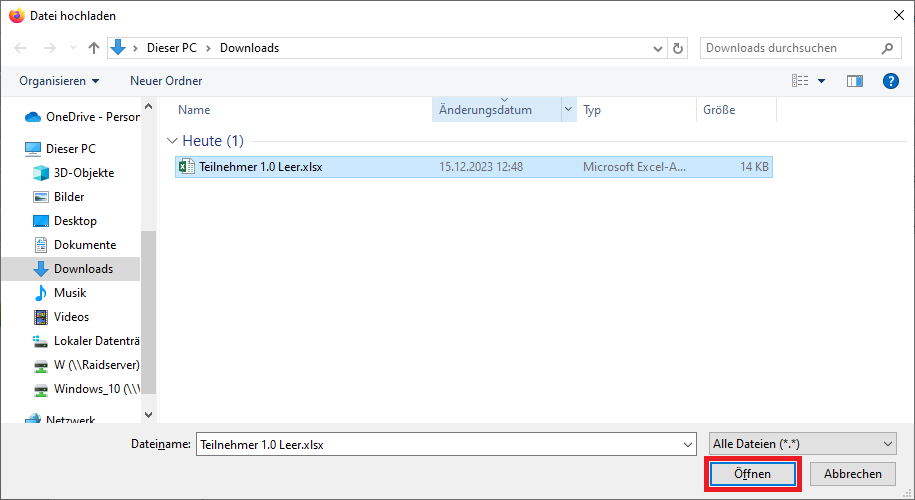Change the view layout icon
This screenshot has height=500, width=915.
click(800, 81)
